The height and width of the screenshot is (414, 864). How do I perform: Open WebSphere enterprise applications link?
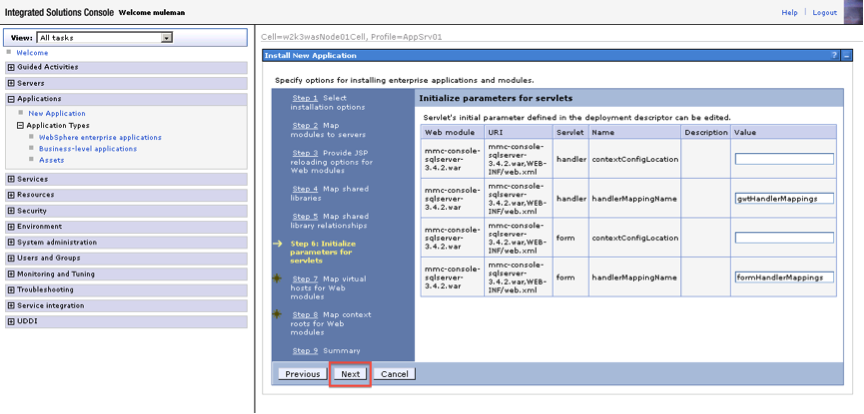pyautogui.click(x=100, y=137)
